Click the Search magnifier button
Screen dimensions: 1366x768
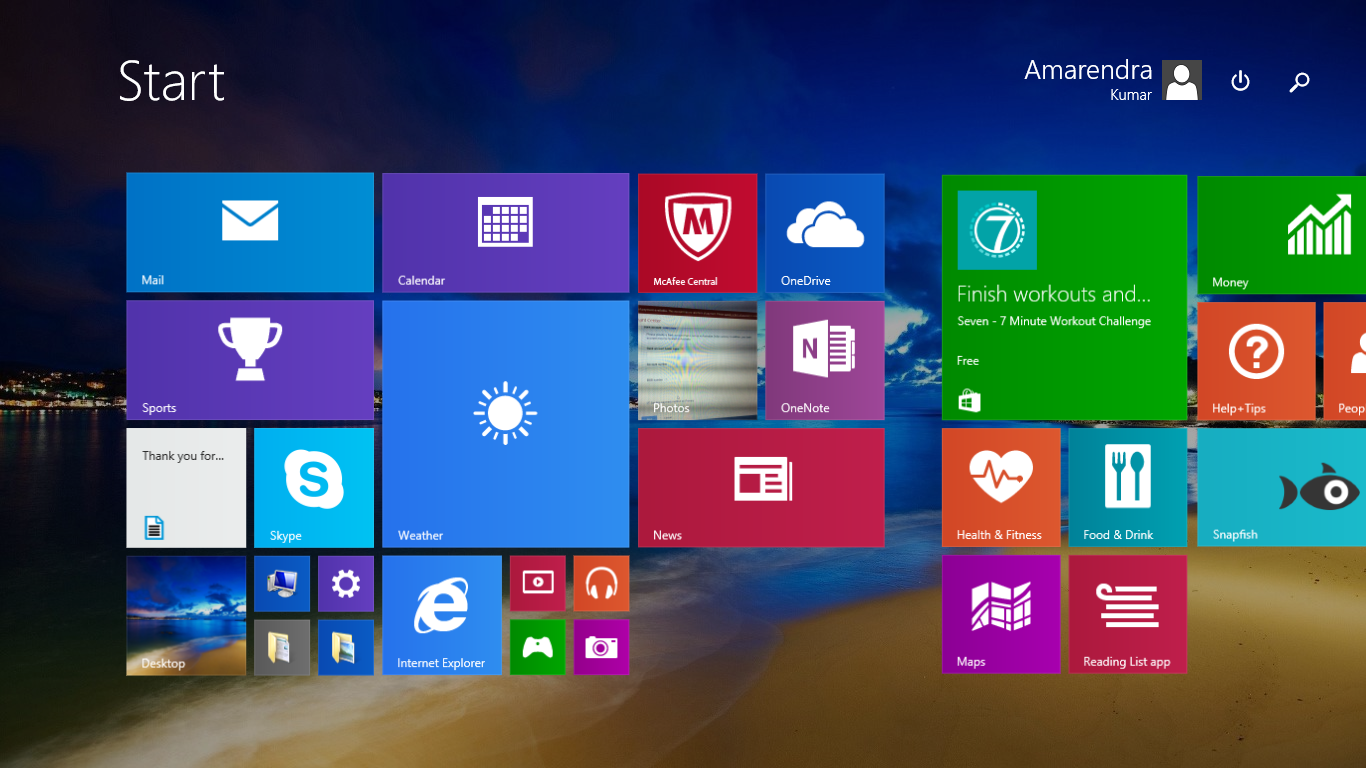point(1299,82)
